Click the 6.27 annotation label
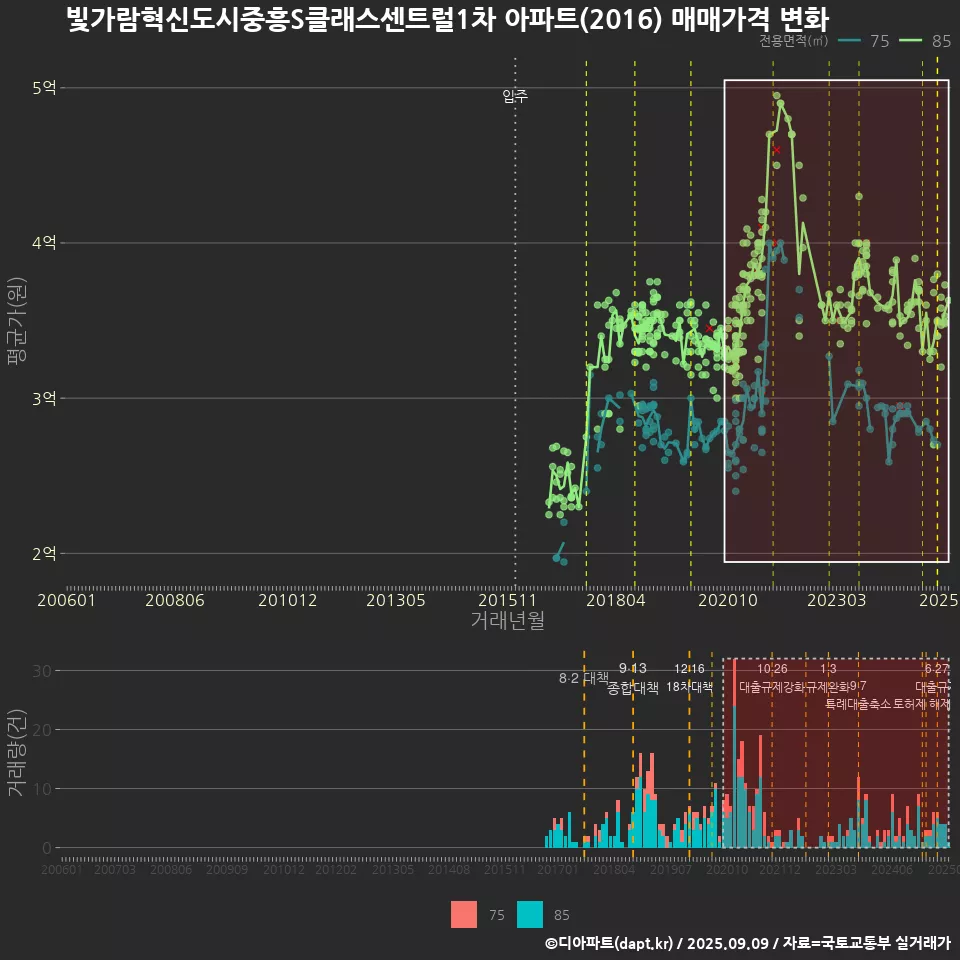The width and height of the screenshot is (960, 960). pos(937,669)
